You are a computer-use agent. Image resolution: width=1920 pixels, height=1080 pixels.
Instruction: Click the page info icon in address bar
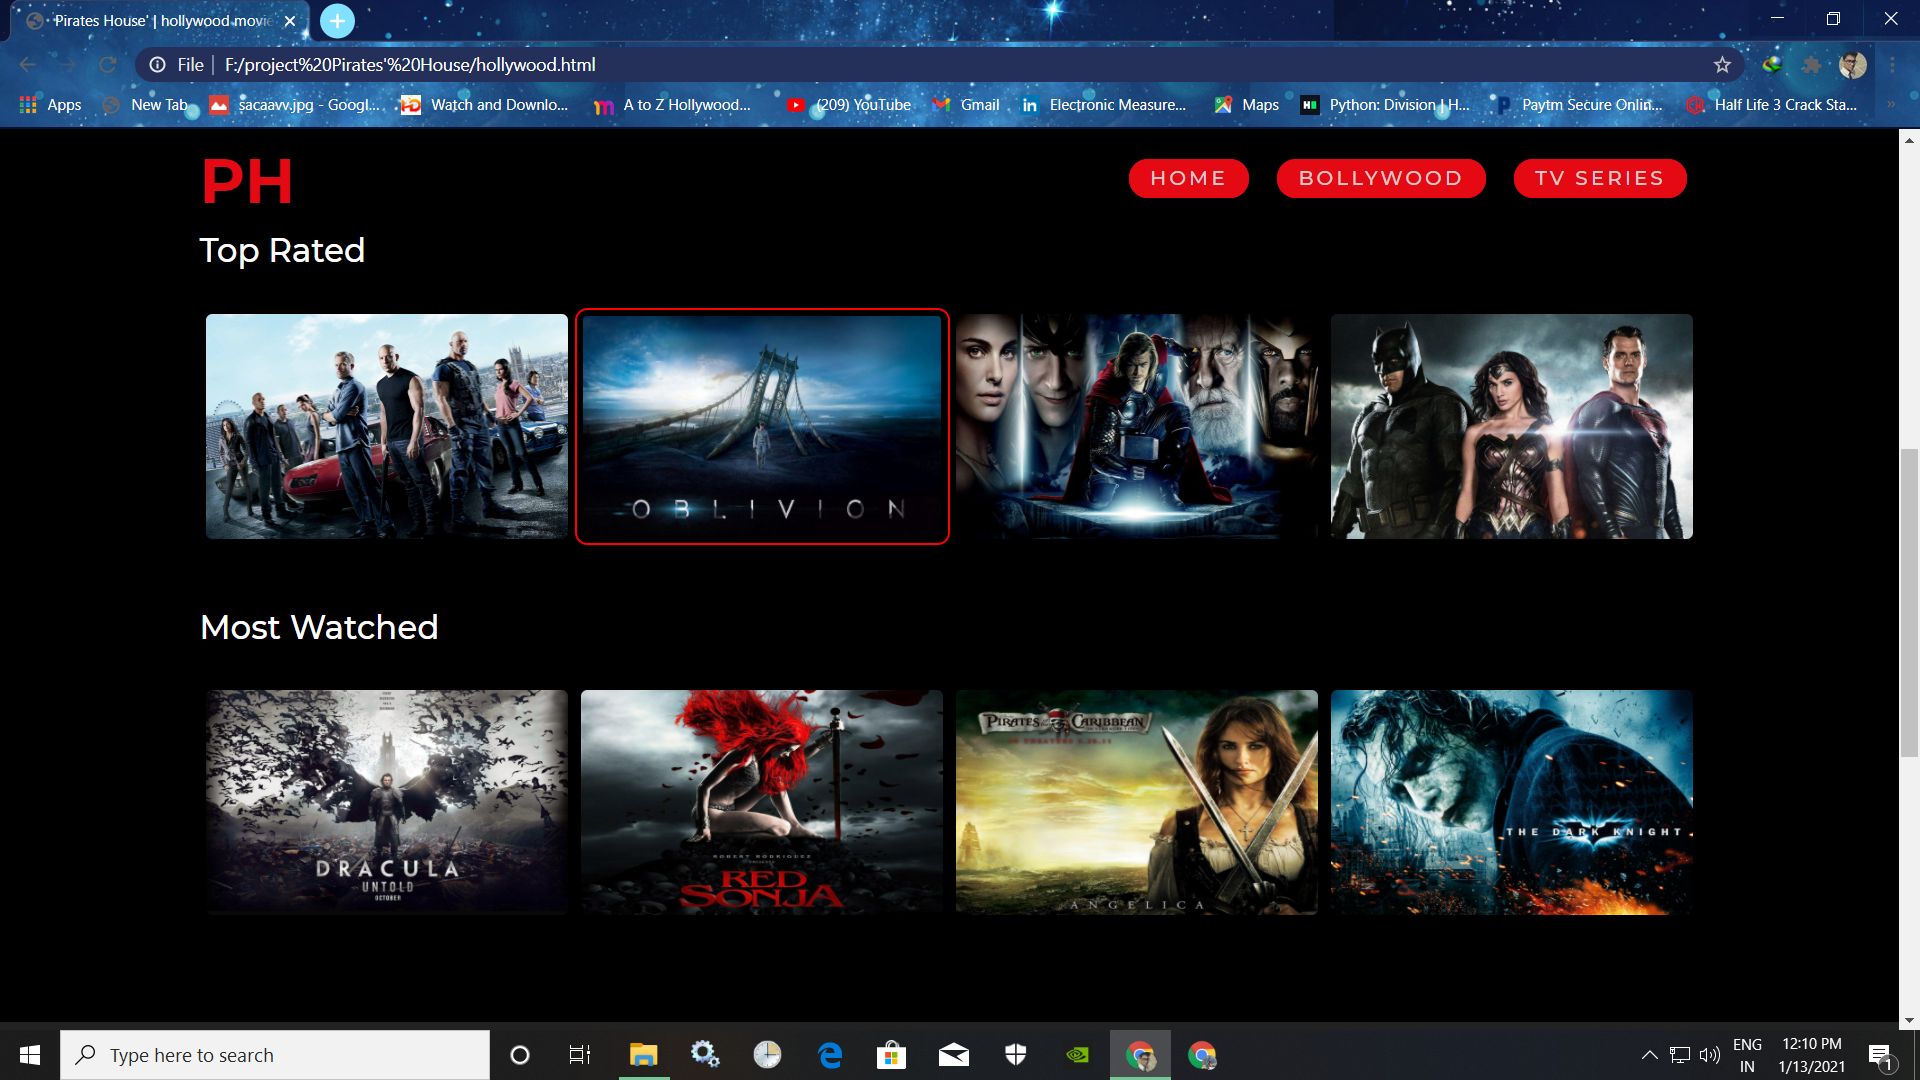158,64
